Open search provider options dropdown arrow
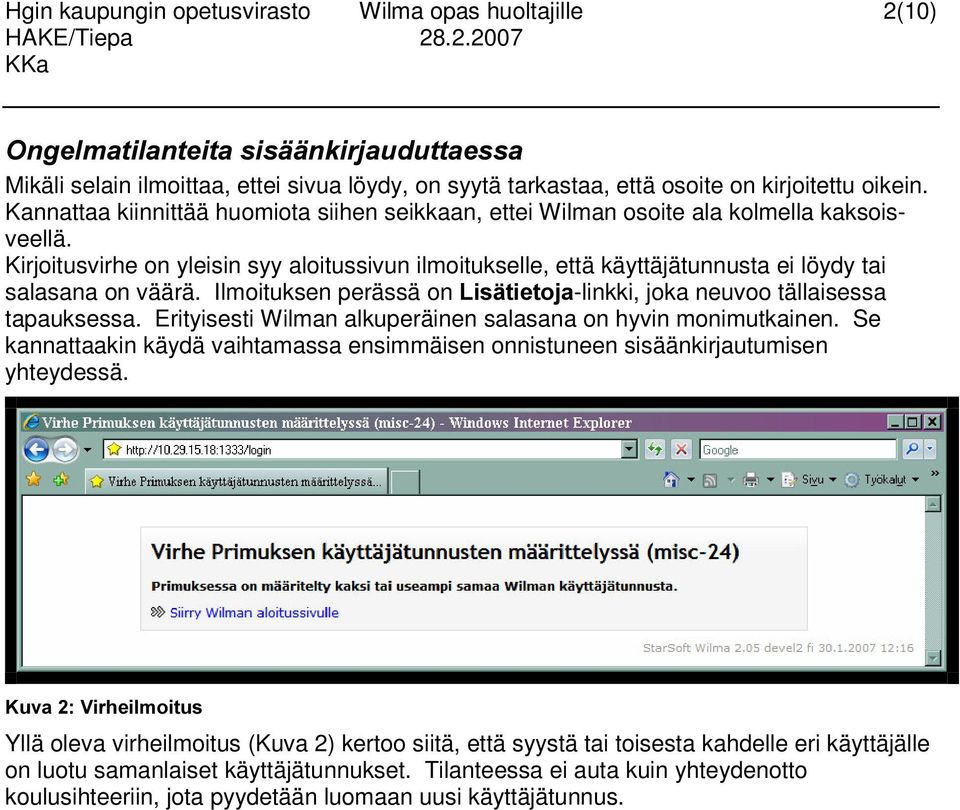Viewport: 960px width, 810px height. [929, 449]
